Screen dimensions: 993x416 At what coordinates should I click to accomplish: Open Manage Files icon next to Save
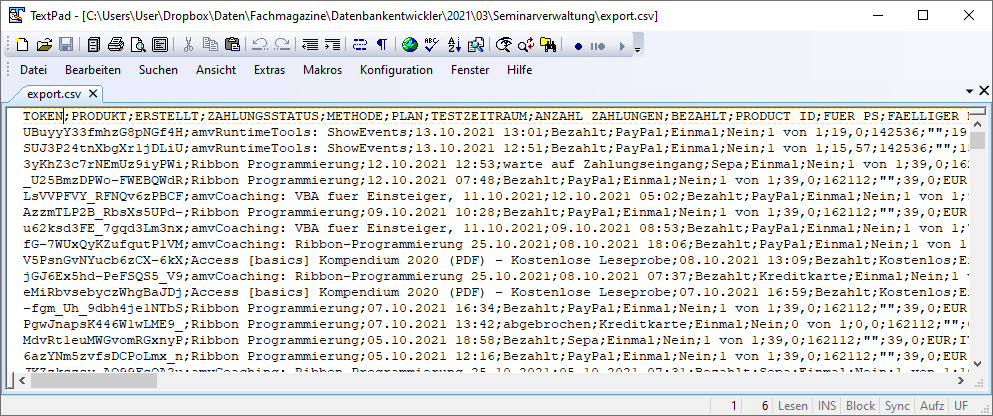click(94, 45)
